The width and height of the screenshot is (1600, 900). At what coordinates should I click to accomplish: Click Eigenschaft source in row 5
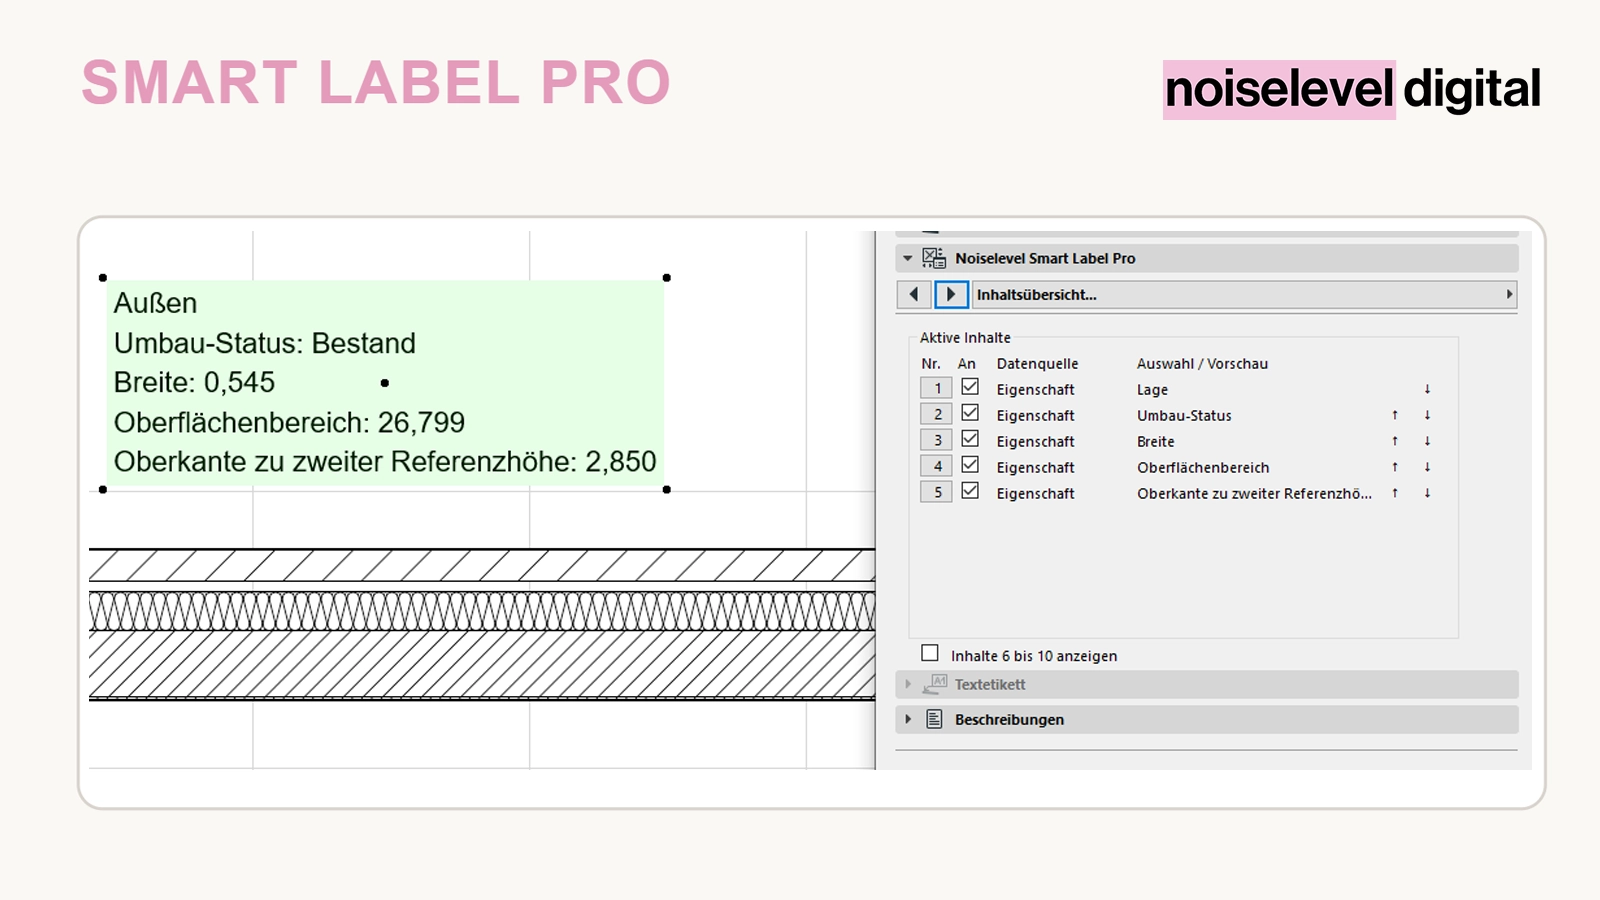[x=1035, y=494]
